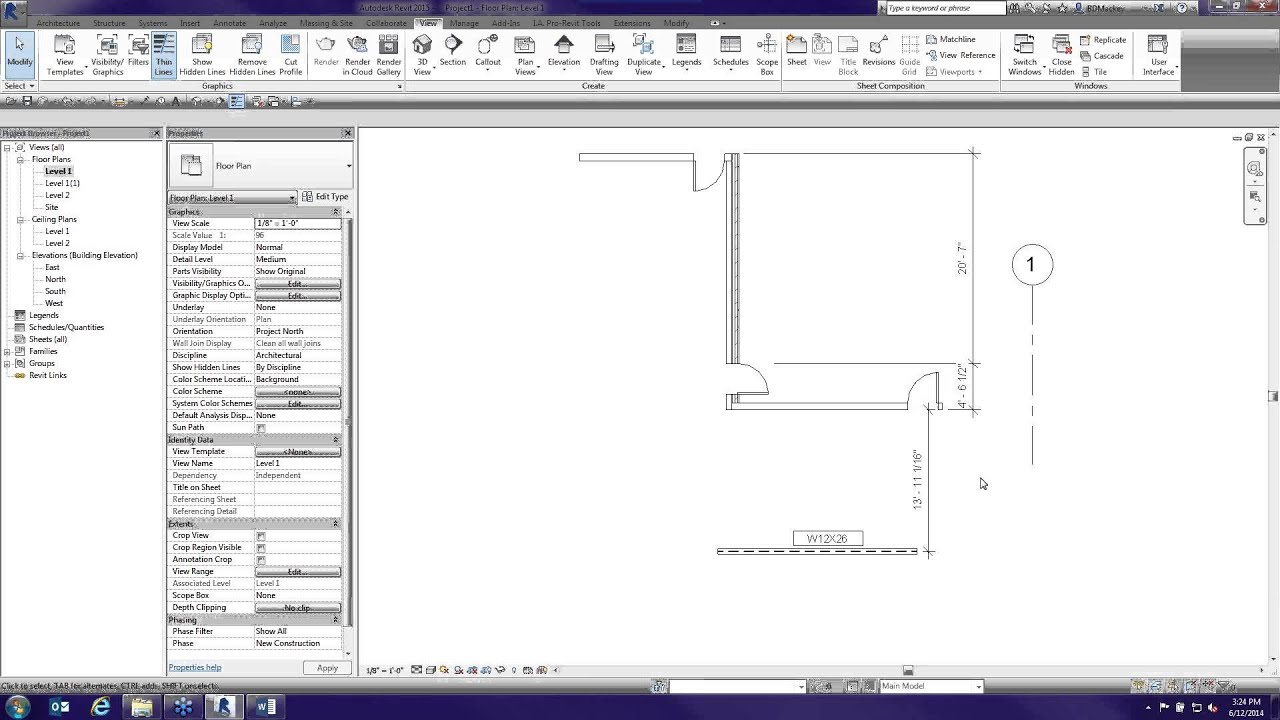Viewport: 1280px width, 720px height.
Task: Create a Drafting View
Action: tap(604, 54)
